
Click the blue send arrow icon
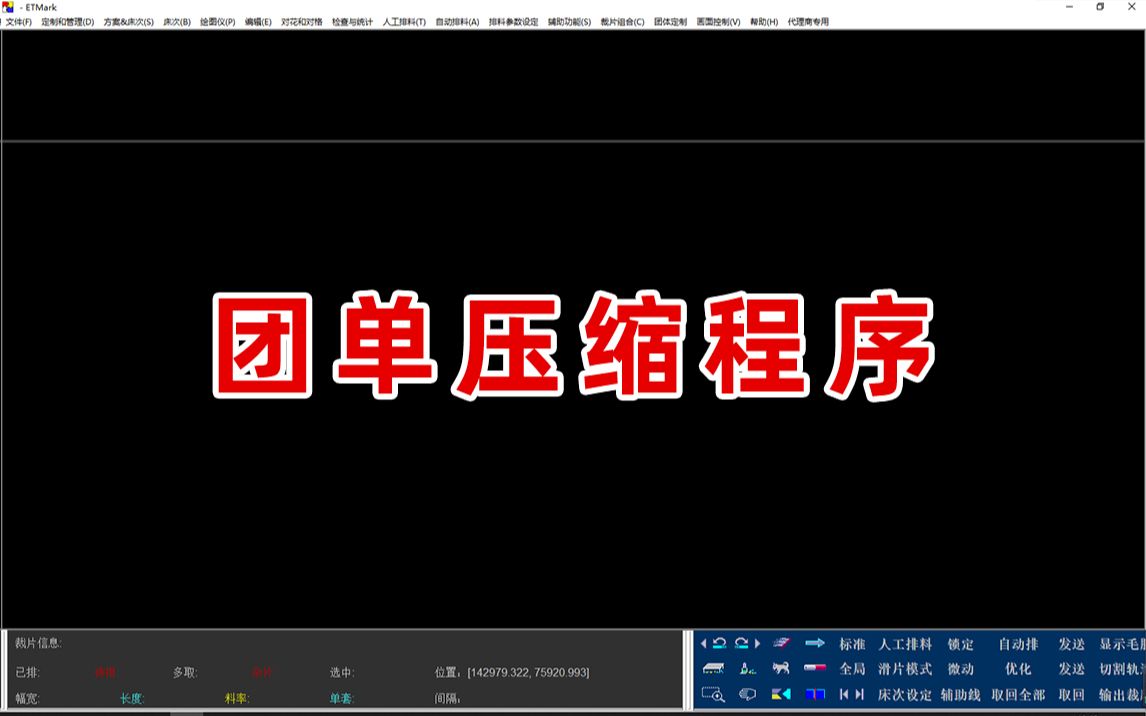coord(814,642)
